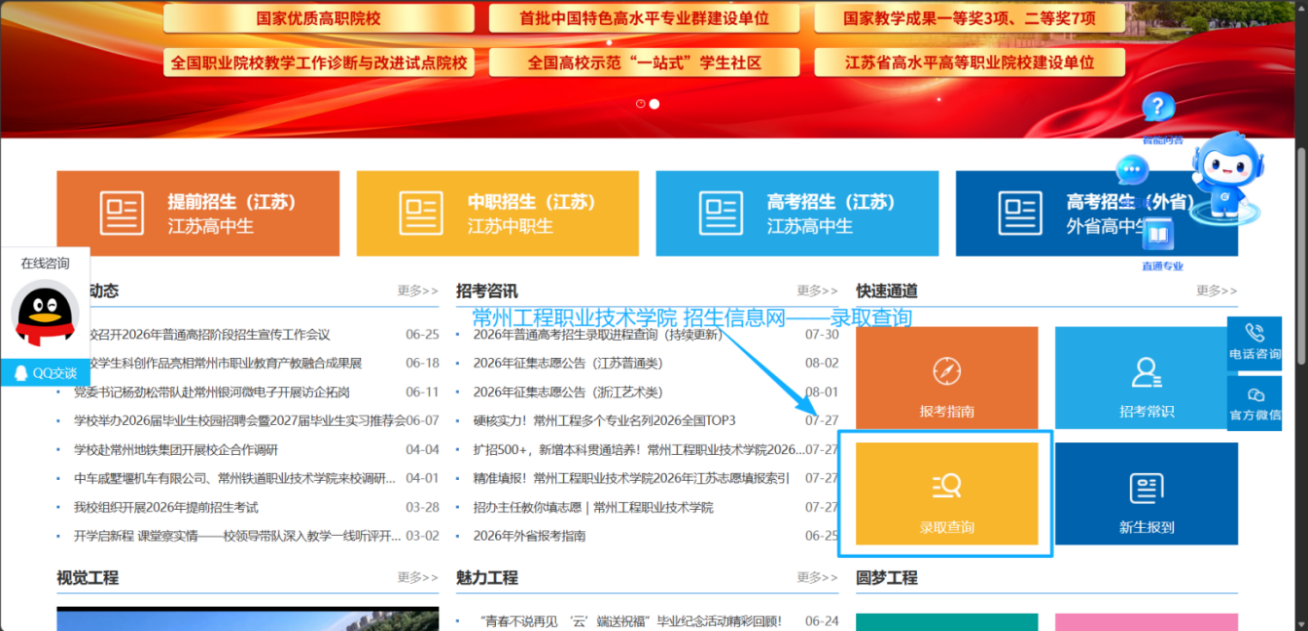Click 国家优质高职院校 banner badge
The width and height of the screenshot is (1308, 631).
point(319,18)
